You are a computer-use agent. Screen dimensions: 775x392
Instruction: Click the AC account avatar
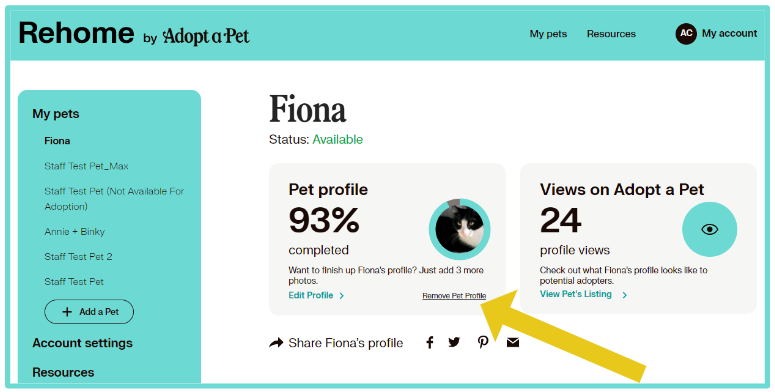[686, 34]
